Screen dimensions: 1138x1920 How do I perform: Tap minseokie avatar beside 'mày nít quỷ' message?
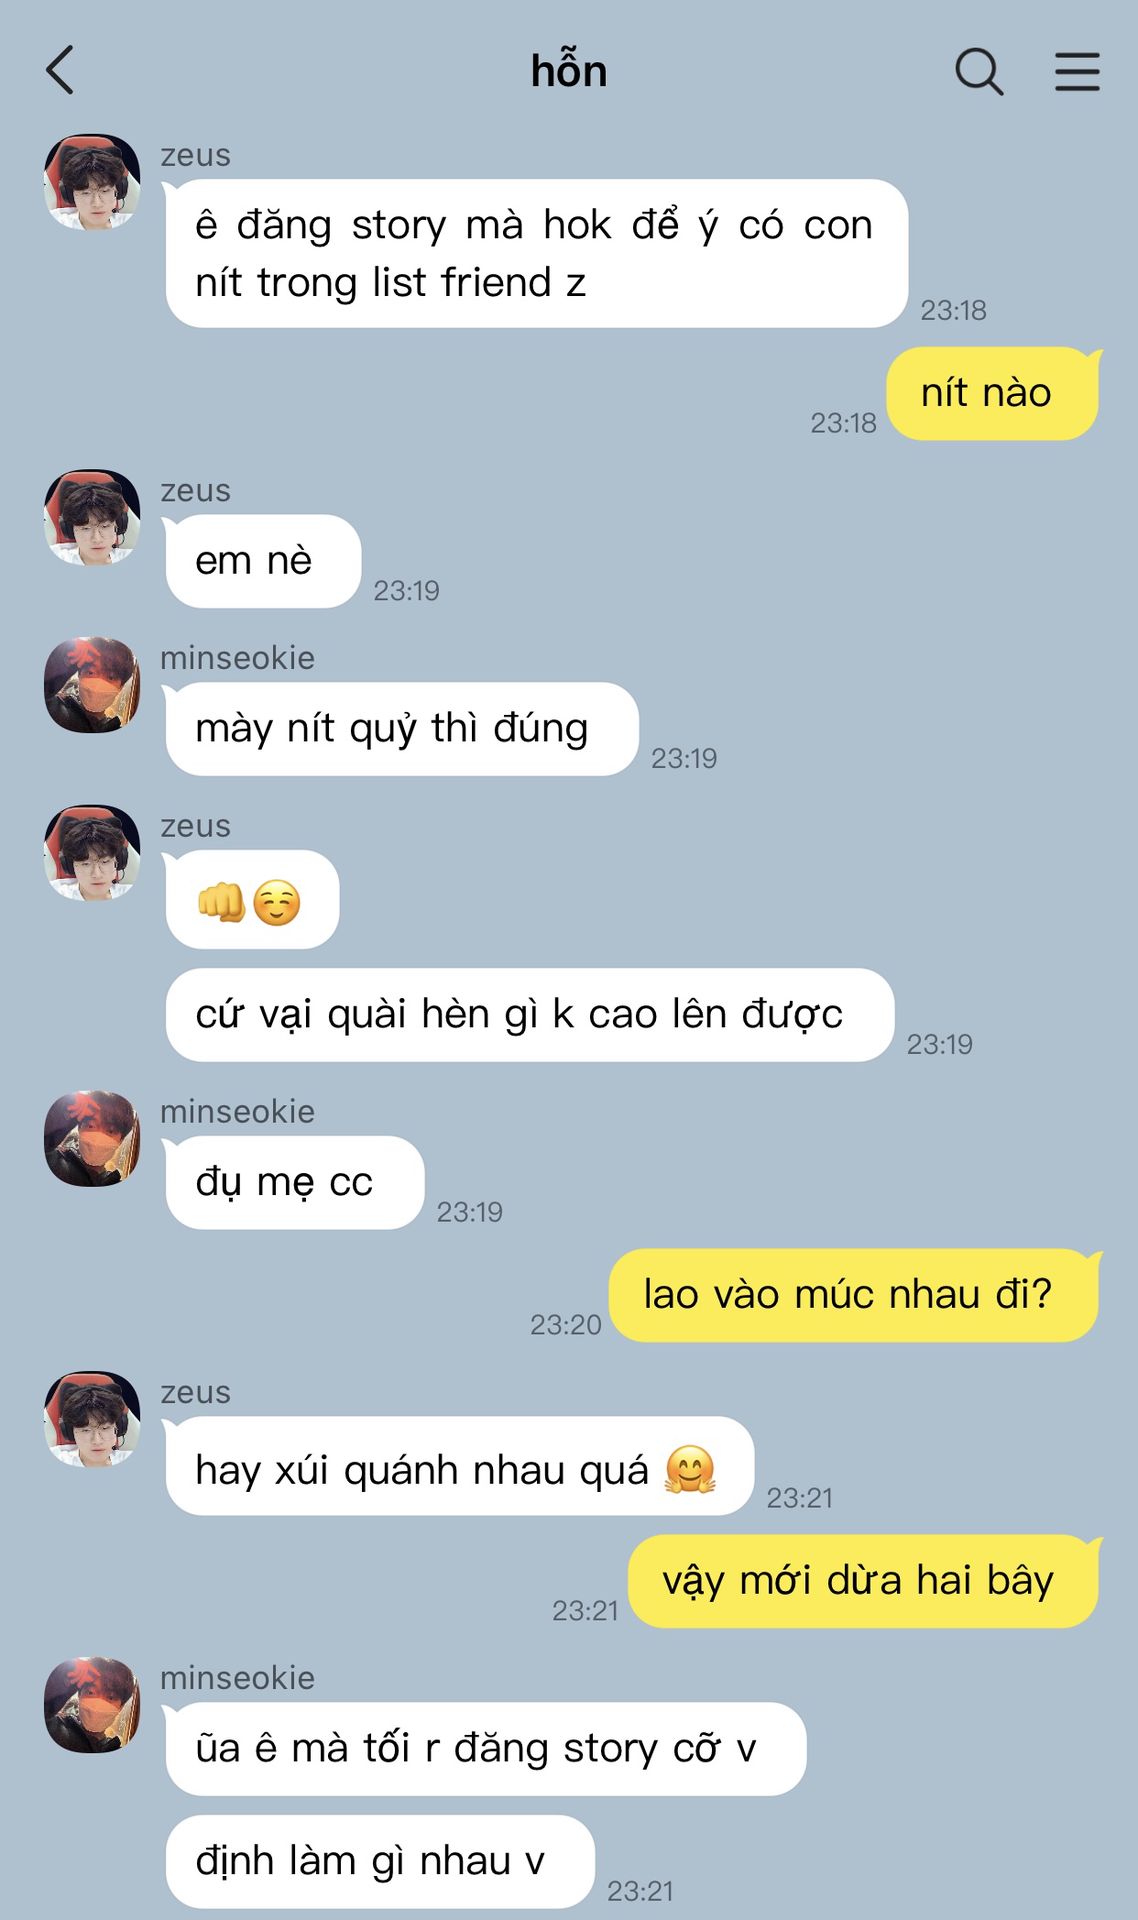pyautogui.click(x=92, y=685)
